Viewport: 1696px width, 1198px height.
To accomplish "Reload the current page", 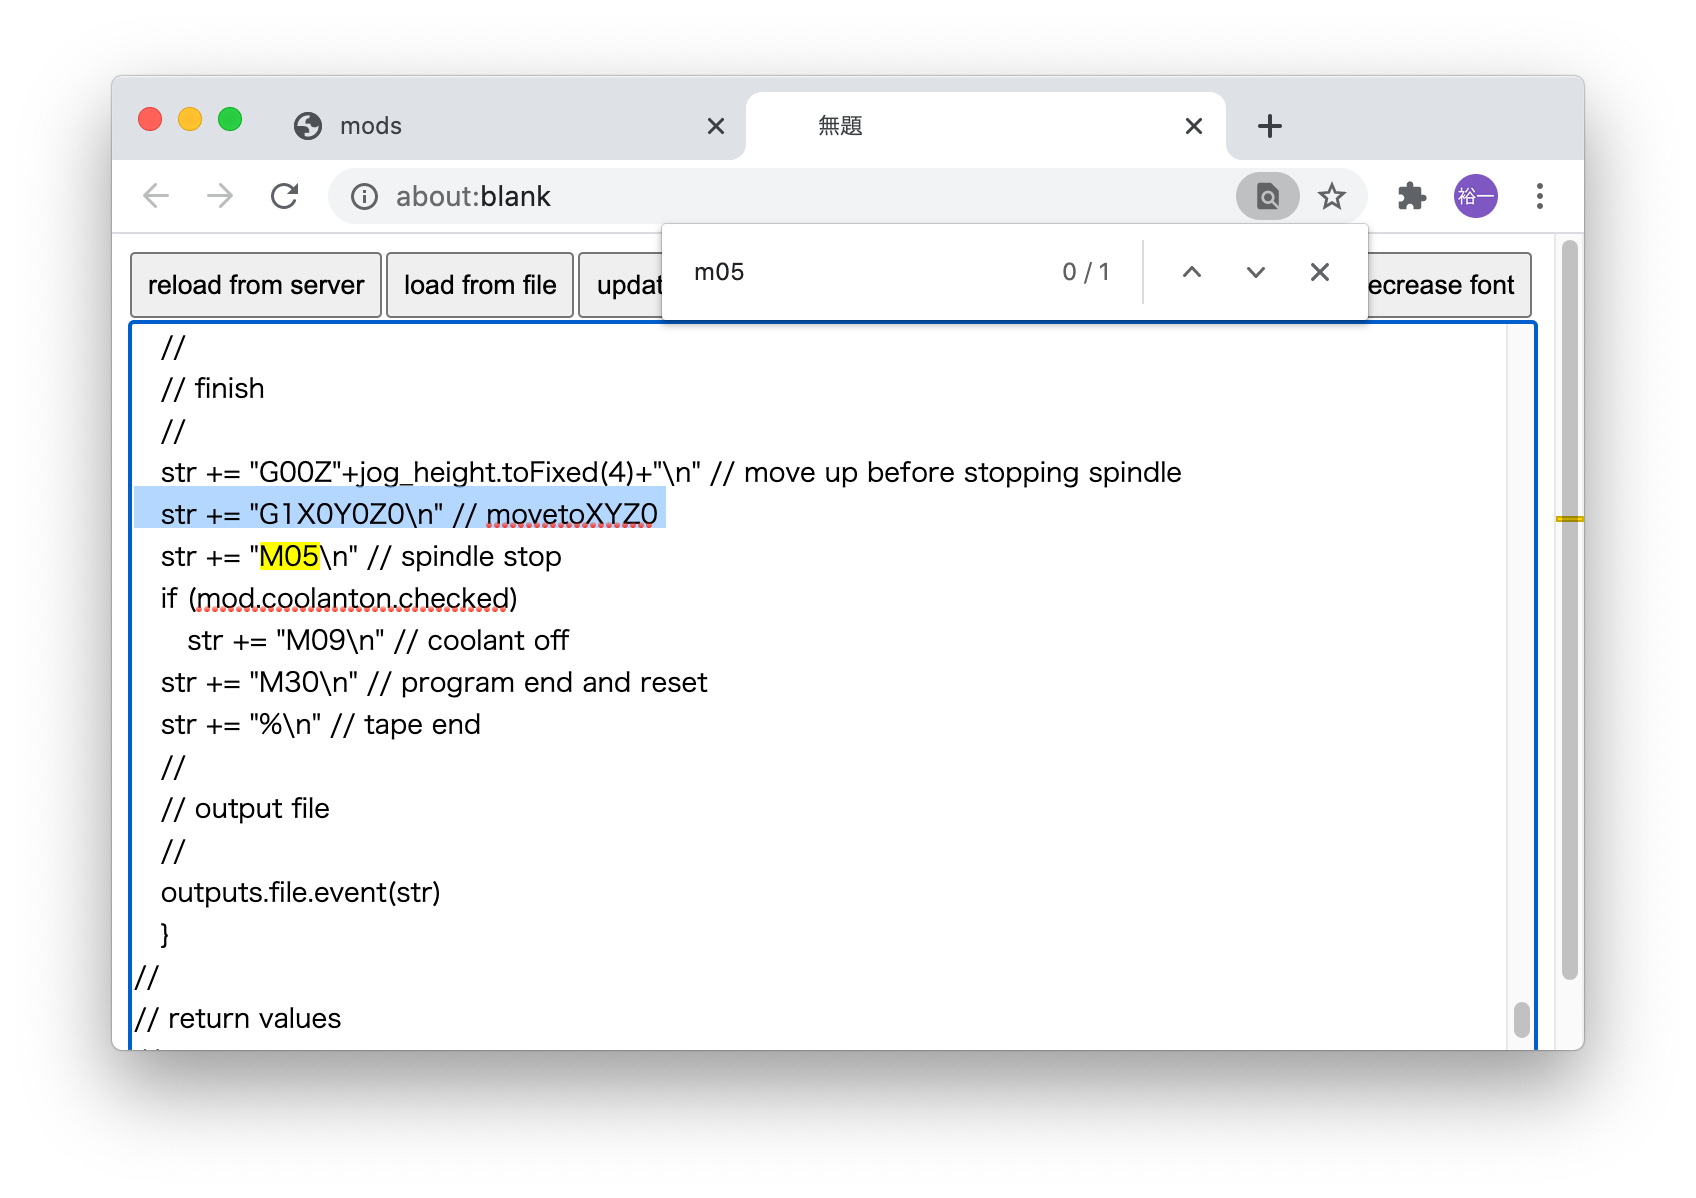I will pos(285,196).
